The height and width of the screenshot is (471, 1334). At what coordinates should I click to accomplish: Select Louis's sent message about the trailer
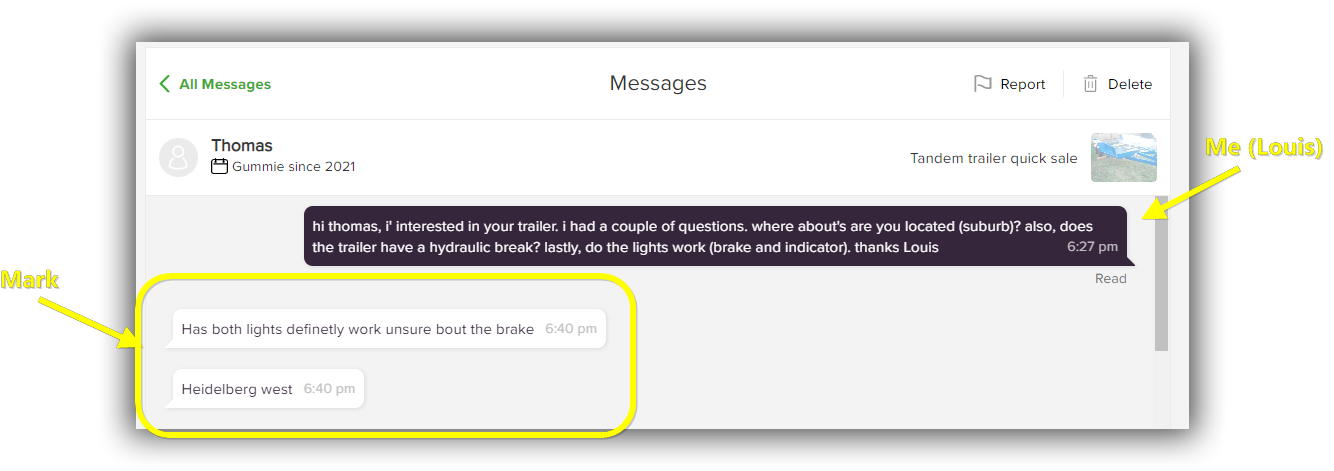(x=716, y=236)
